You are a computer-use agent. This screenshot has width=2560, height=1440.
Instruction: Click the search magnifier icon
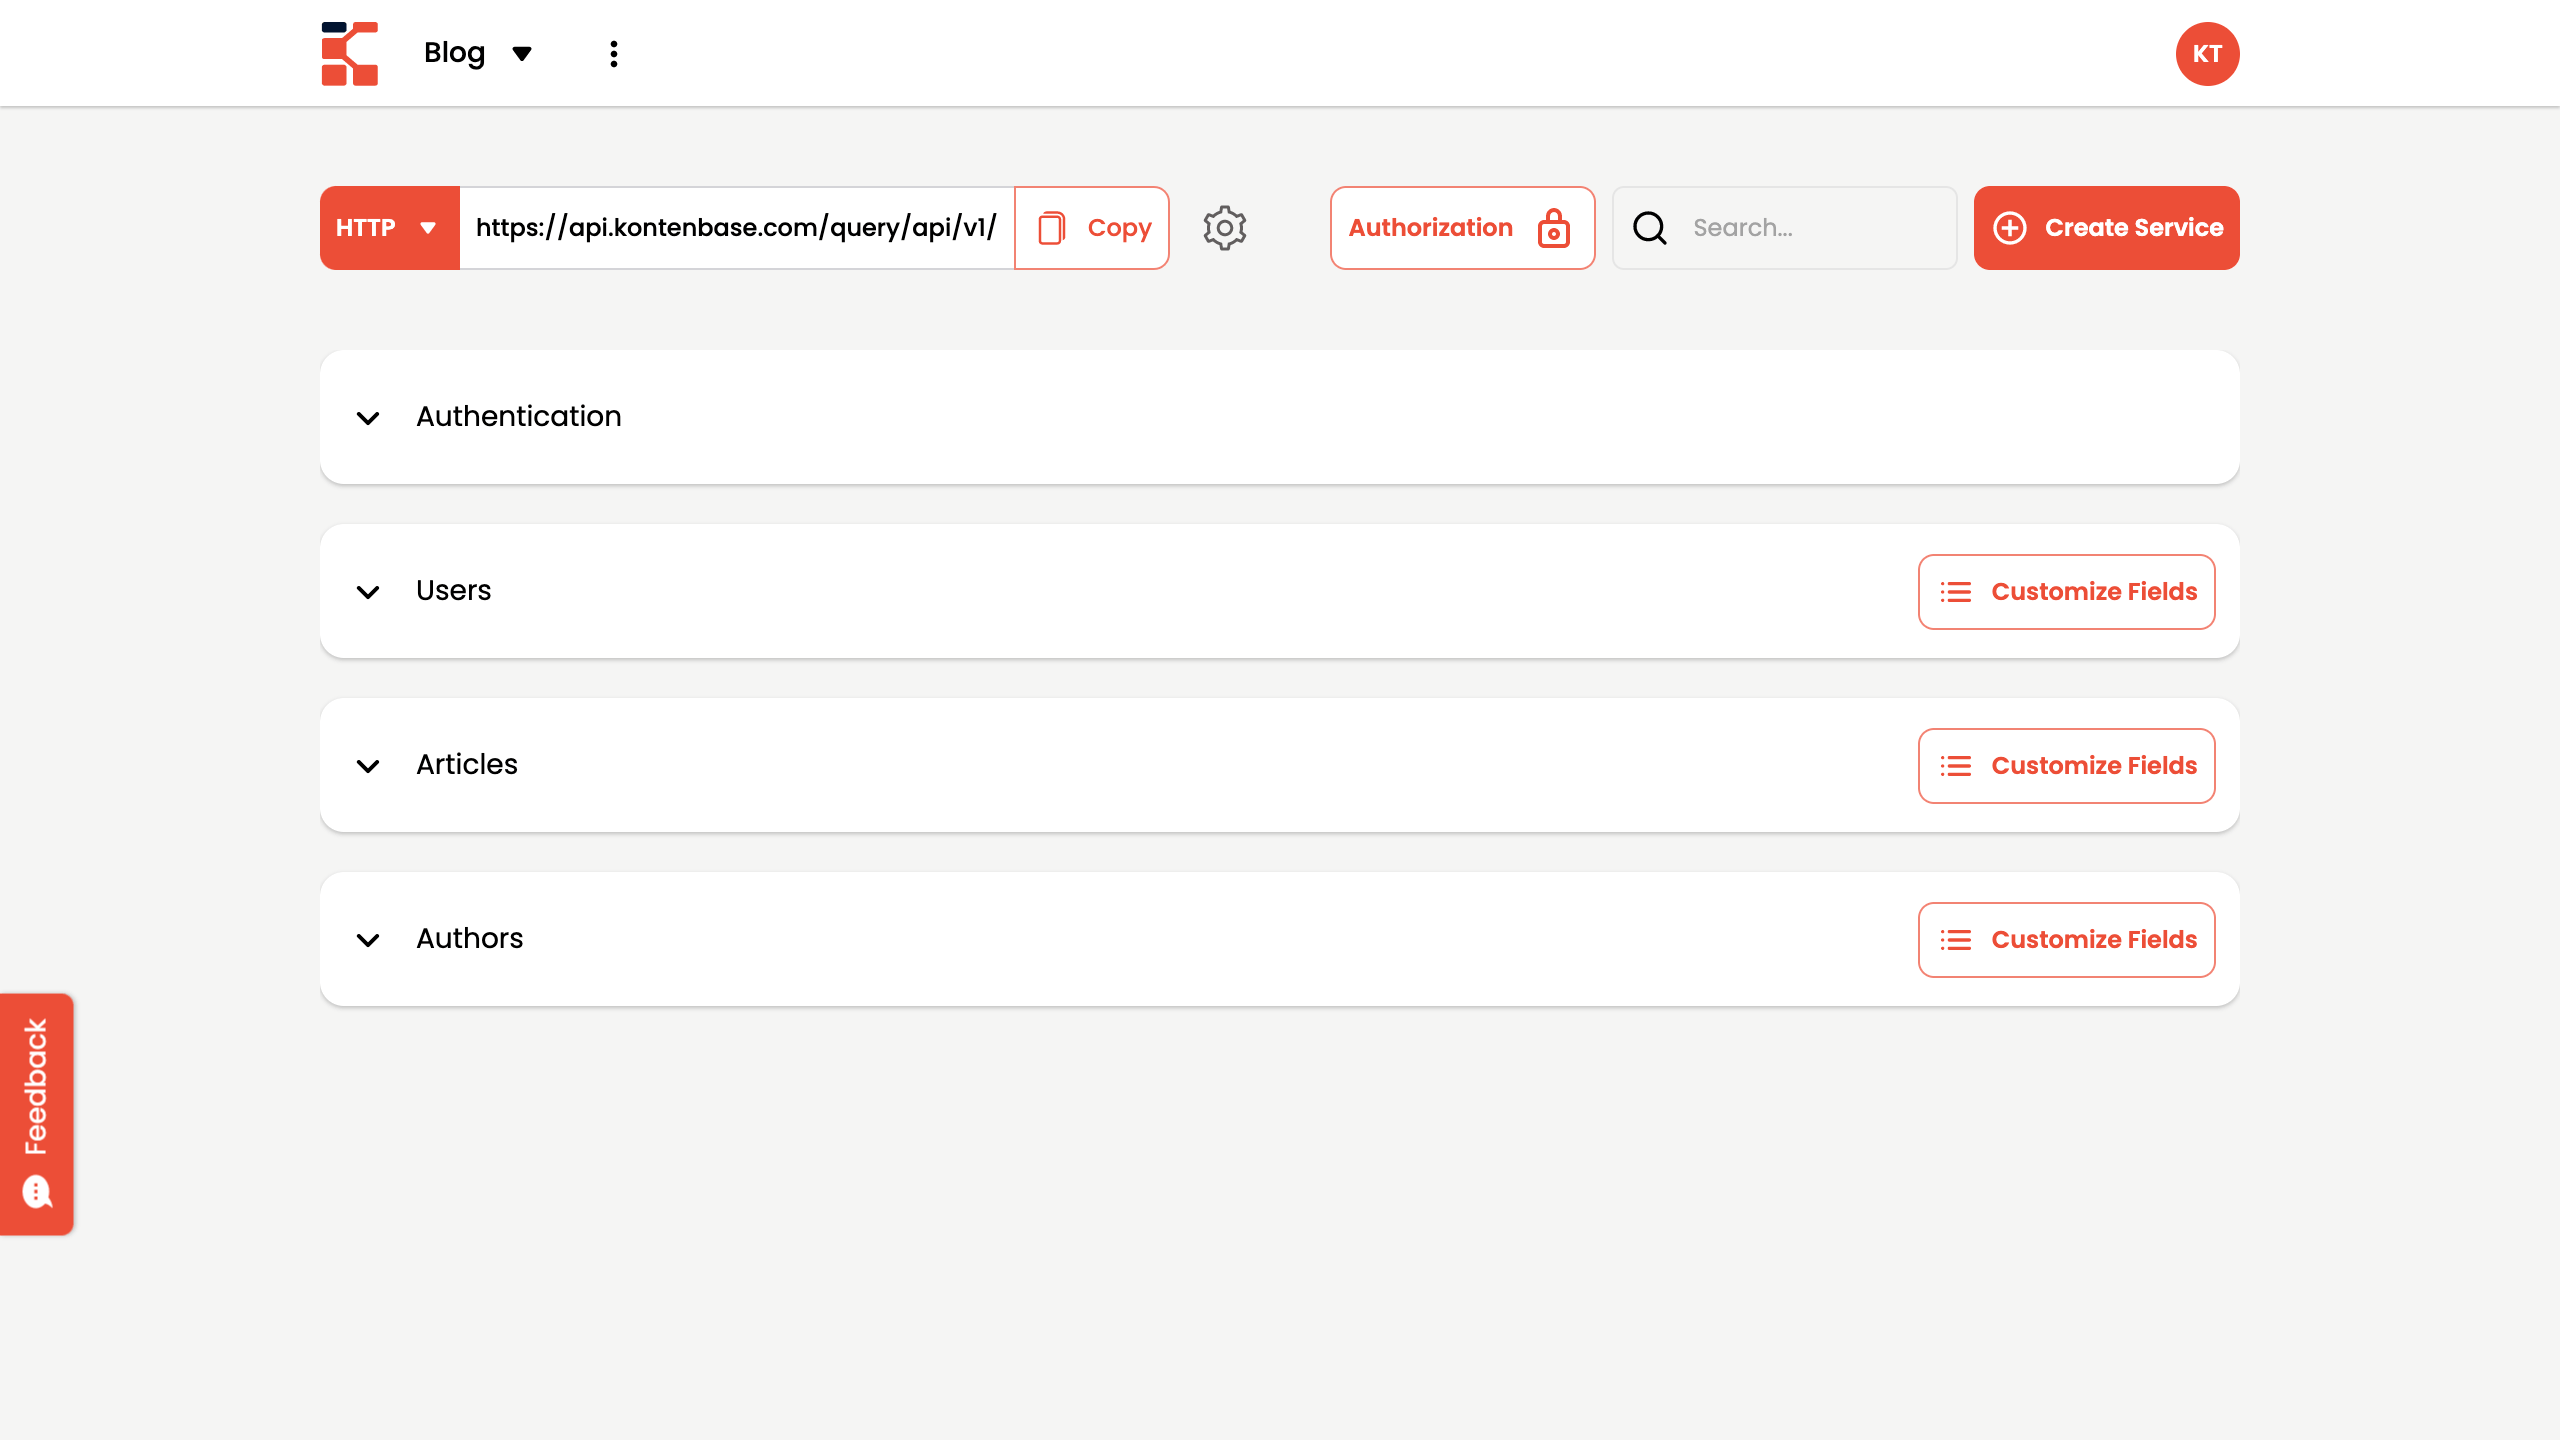1649,228
